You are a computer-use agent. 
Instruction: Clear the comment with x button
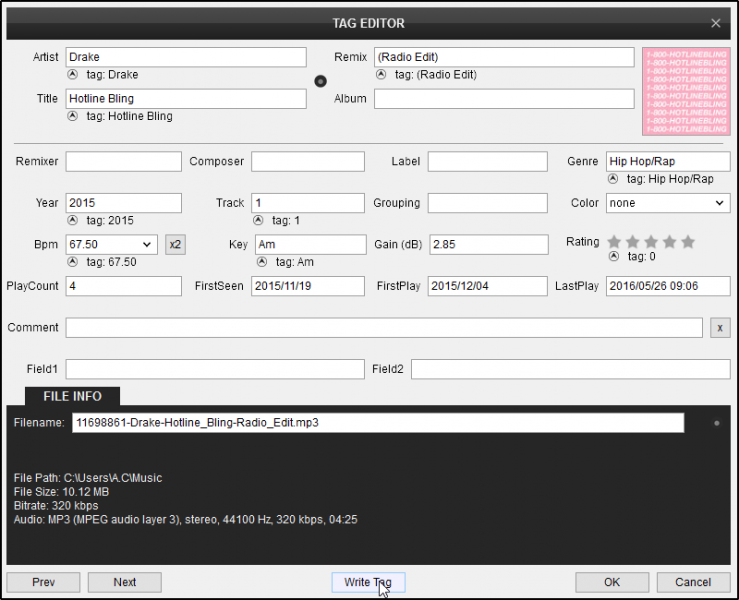(720, 328)
